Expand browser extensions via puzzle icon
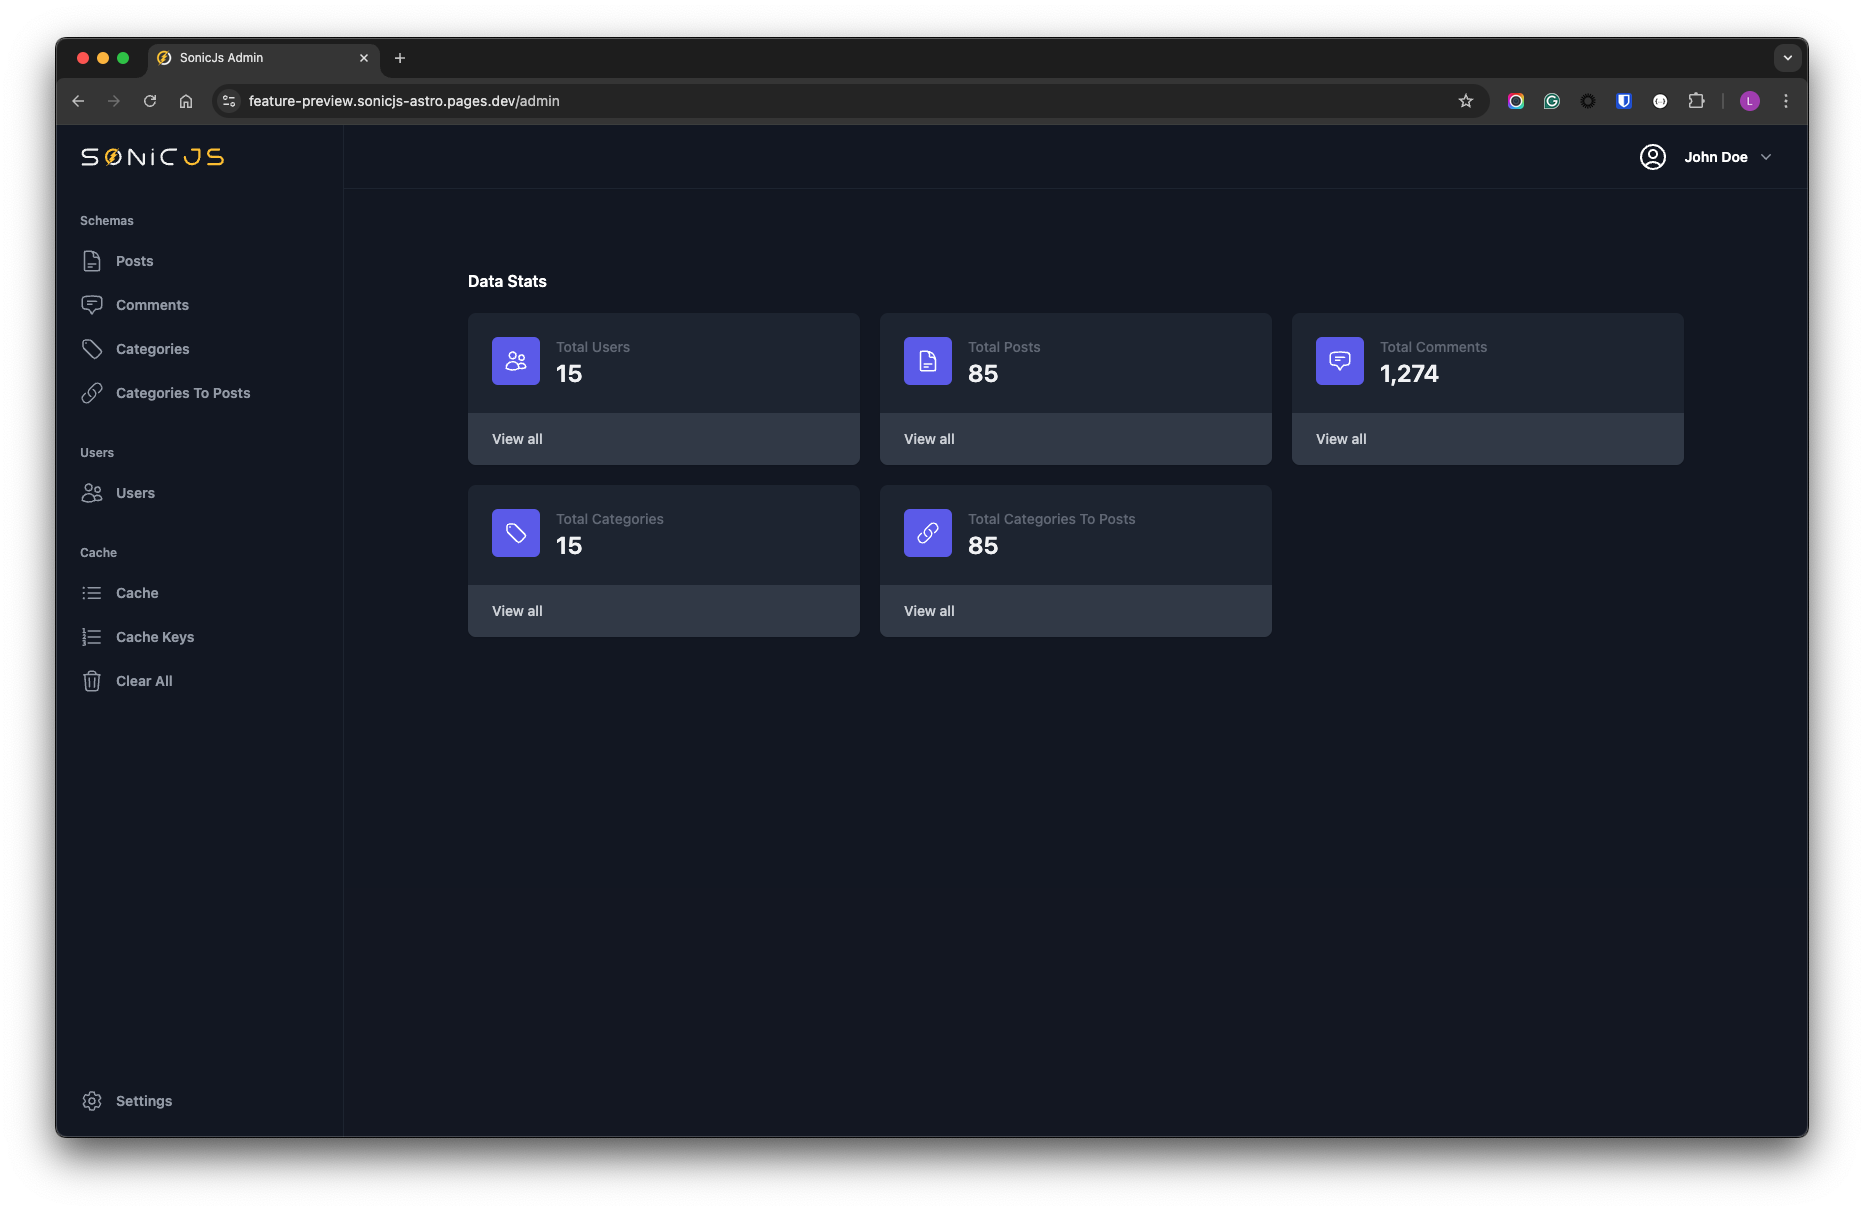 [1697, 101]
